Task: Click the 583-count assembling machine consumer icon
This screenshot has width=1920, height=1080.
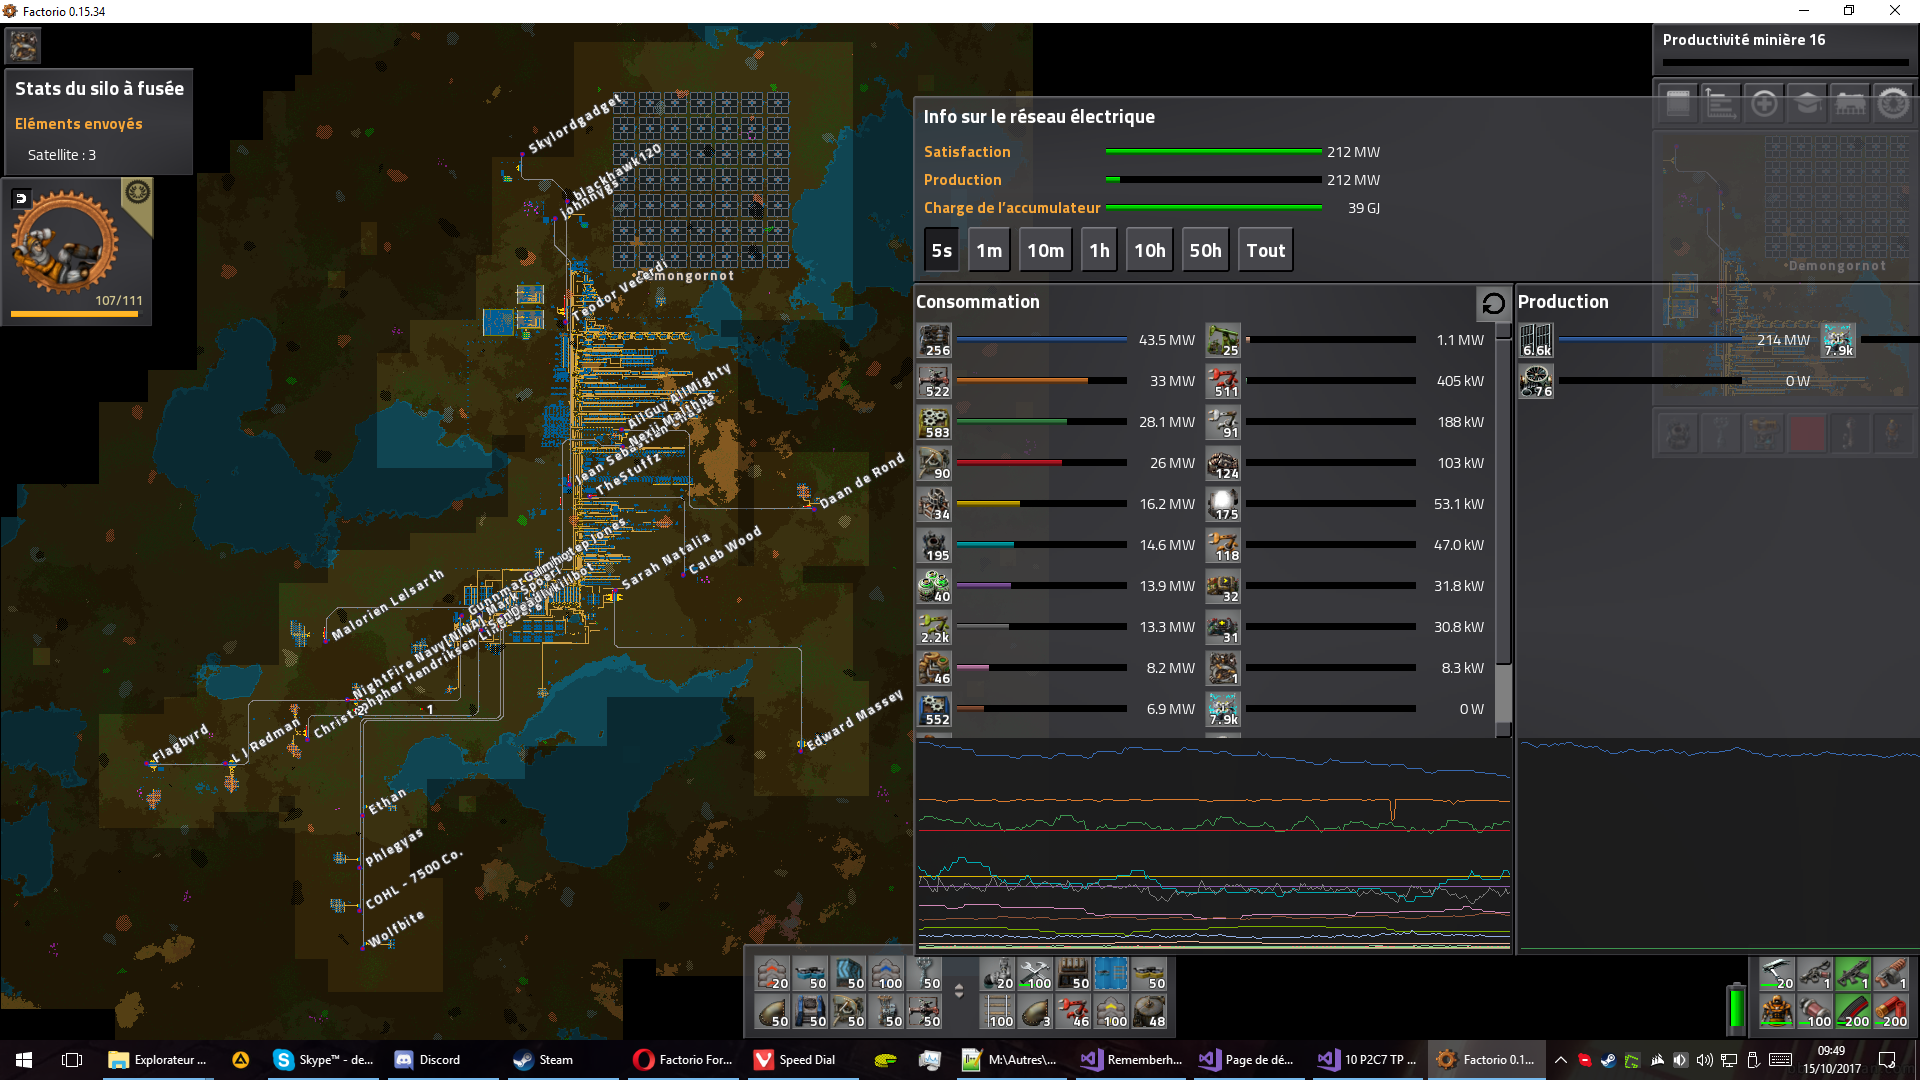Action: 934,422
